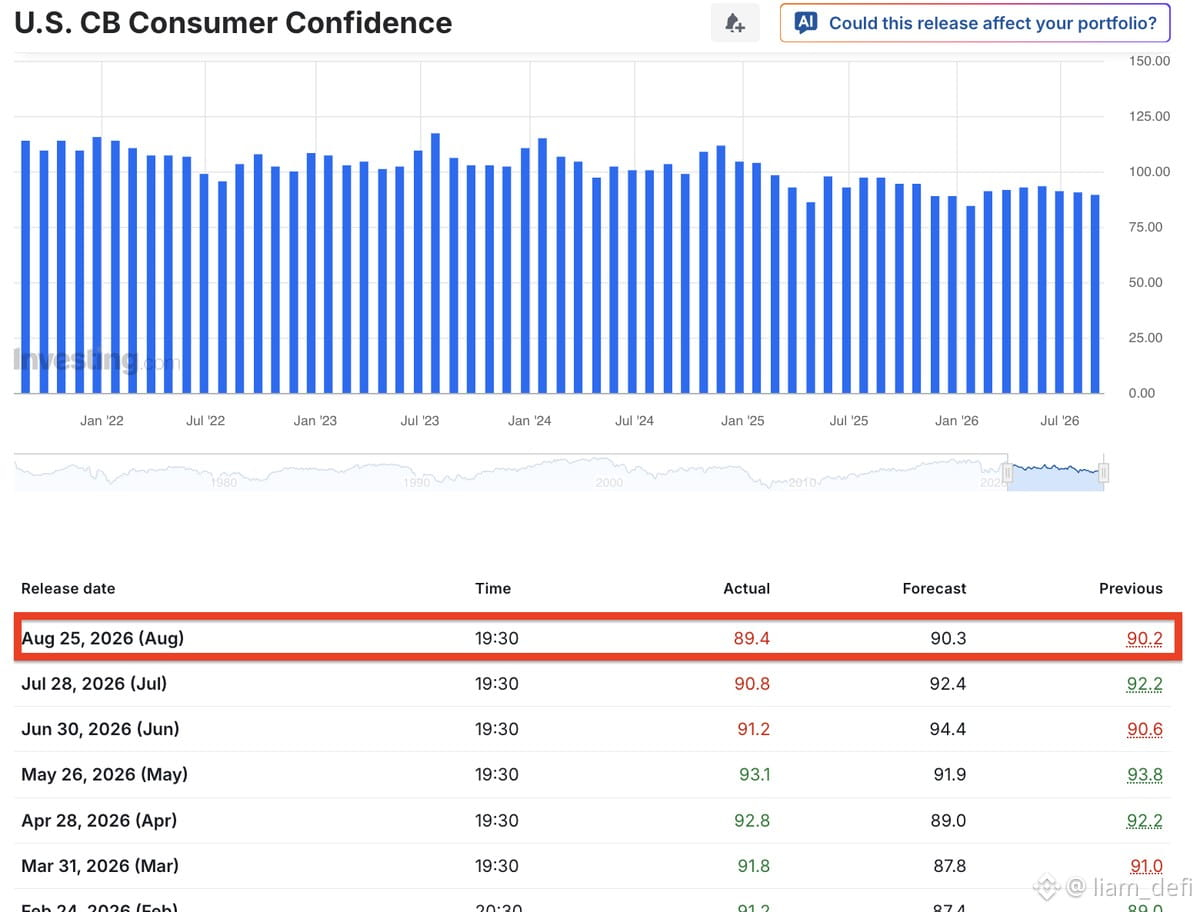
Task: Click forecast value 92.4
Action: pyautogui.click(x=948, y=684)
